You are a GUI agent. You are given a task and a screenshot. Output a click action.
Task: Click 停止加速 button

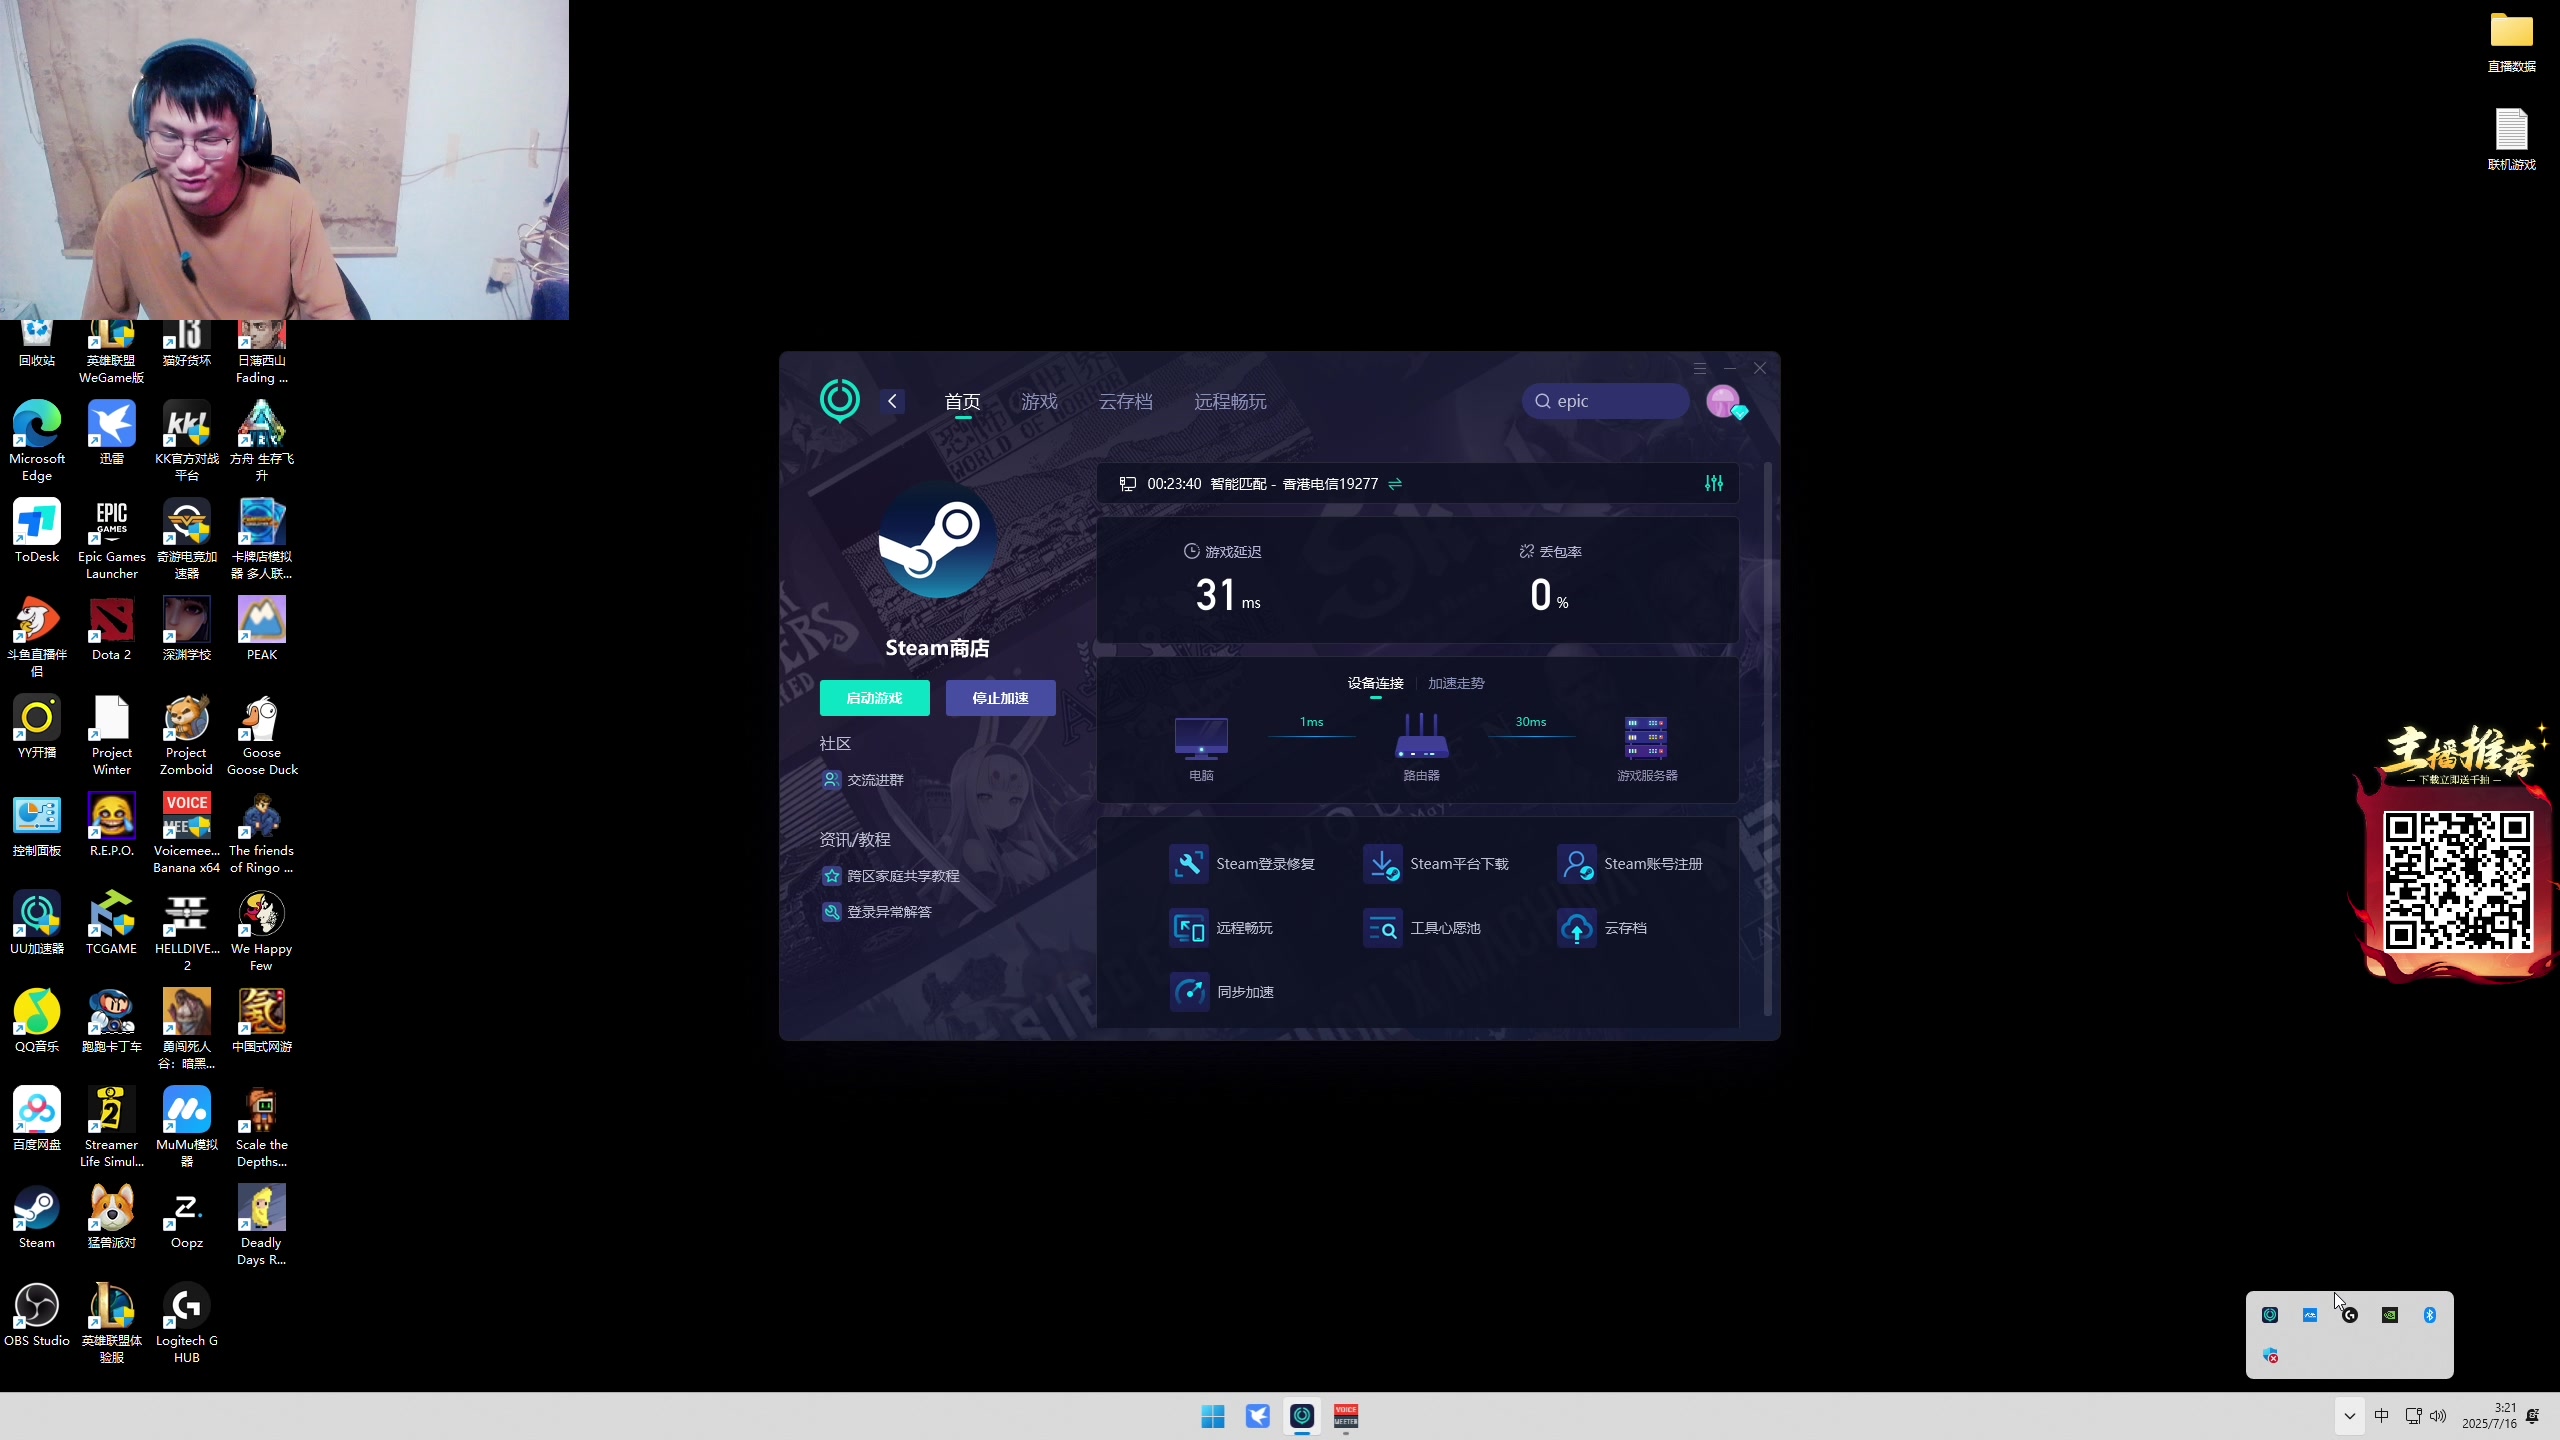pyautogui.click(x=1000, y=698)
